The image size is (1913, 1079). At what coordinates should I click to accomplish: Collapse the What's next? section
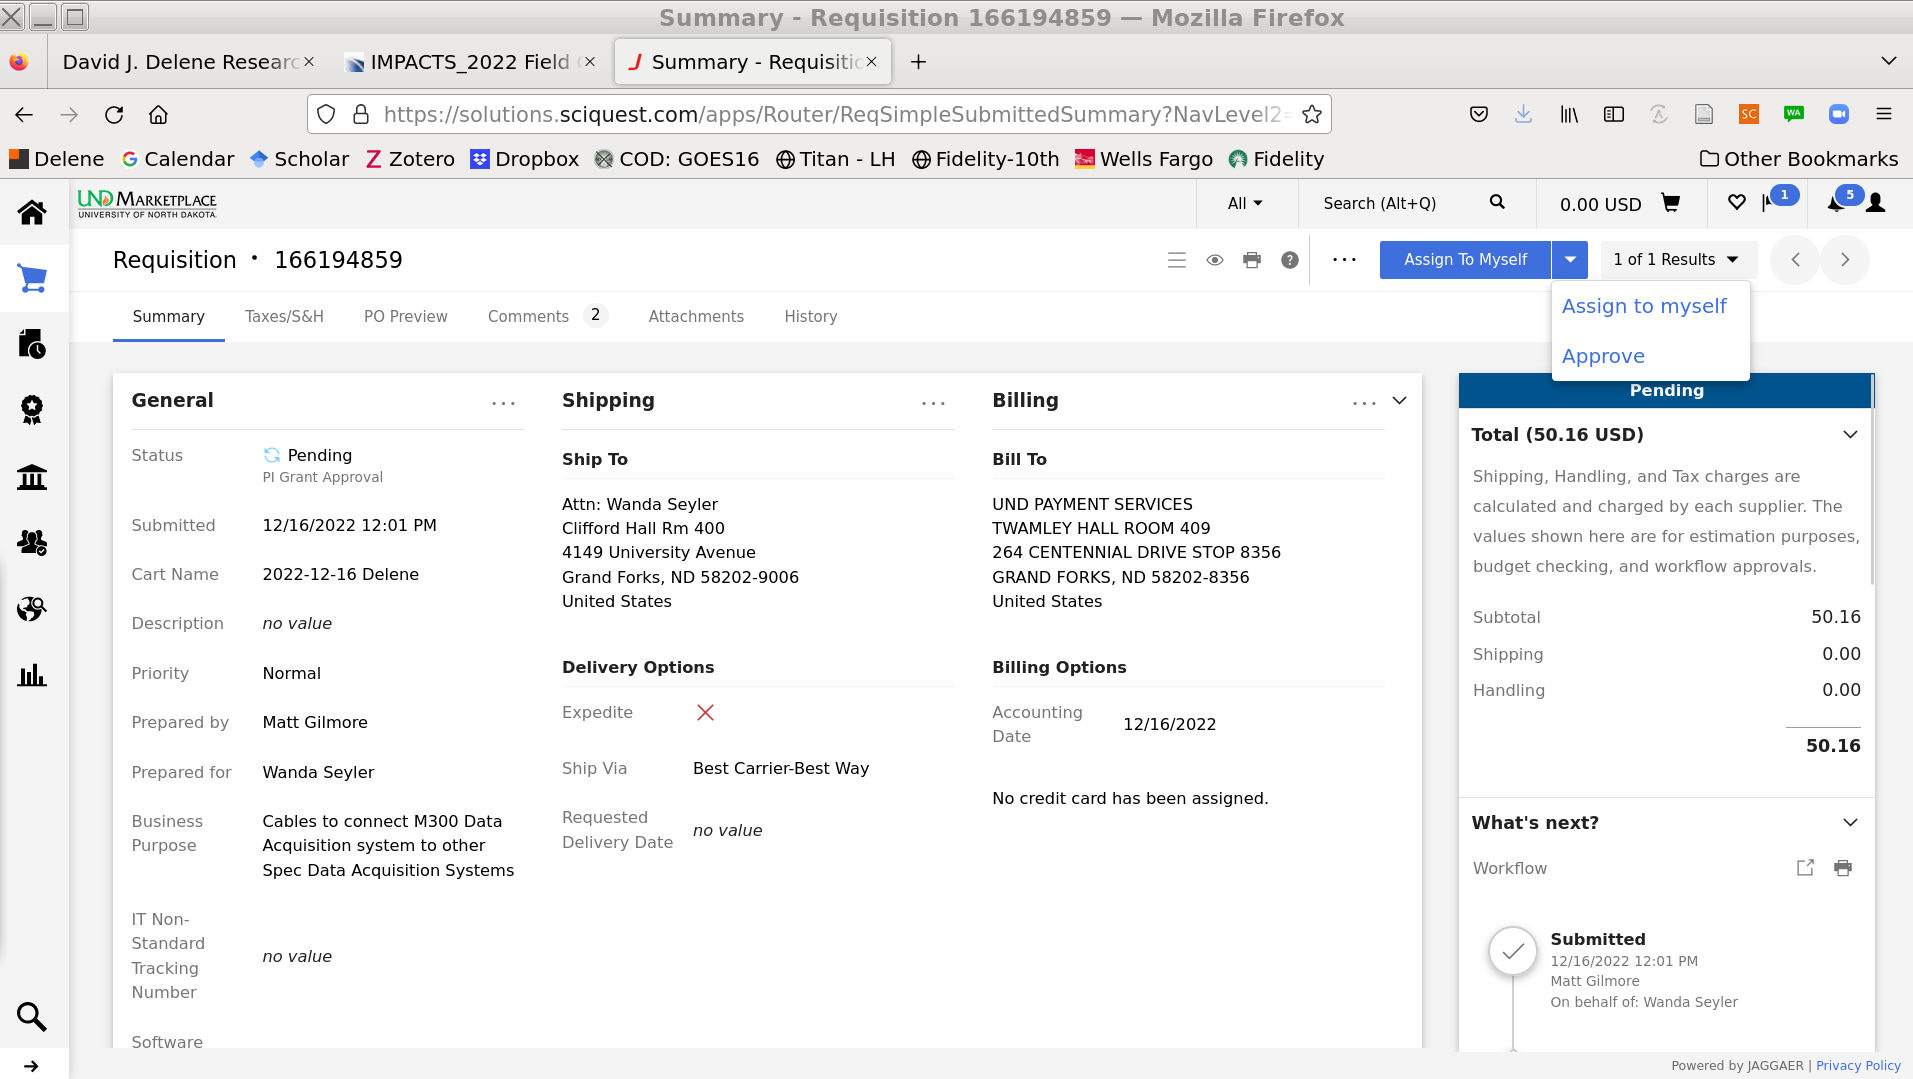(x=1850, y=823)
